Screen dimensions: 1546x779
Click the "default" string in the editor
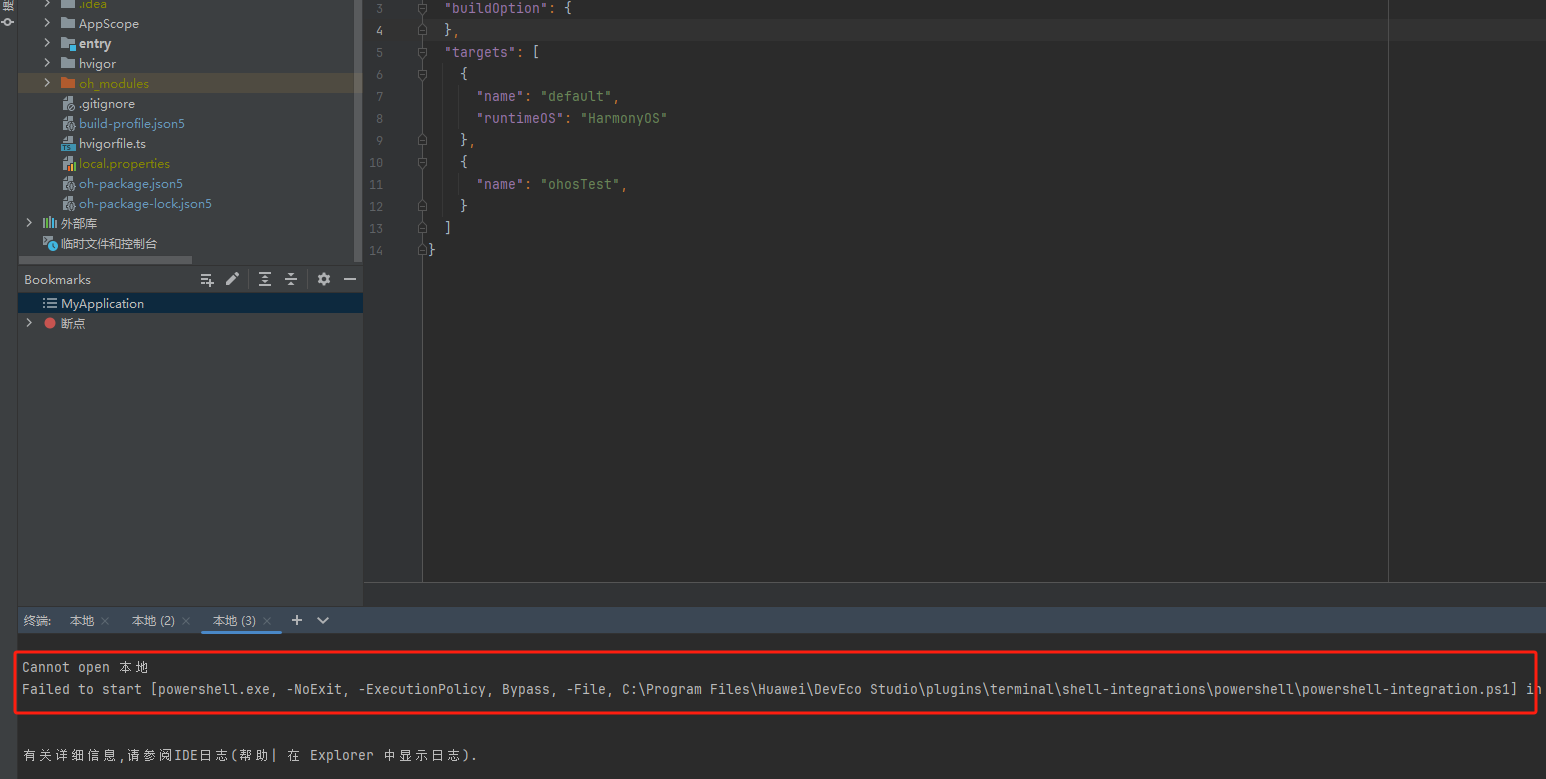tap(576, 96)
